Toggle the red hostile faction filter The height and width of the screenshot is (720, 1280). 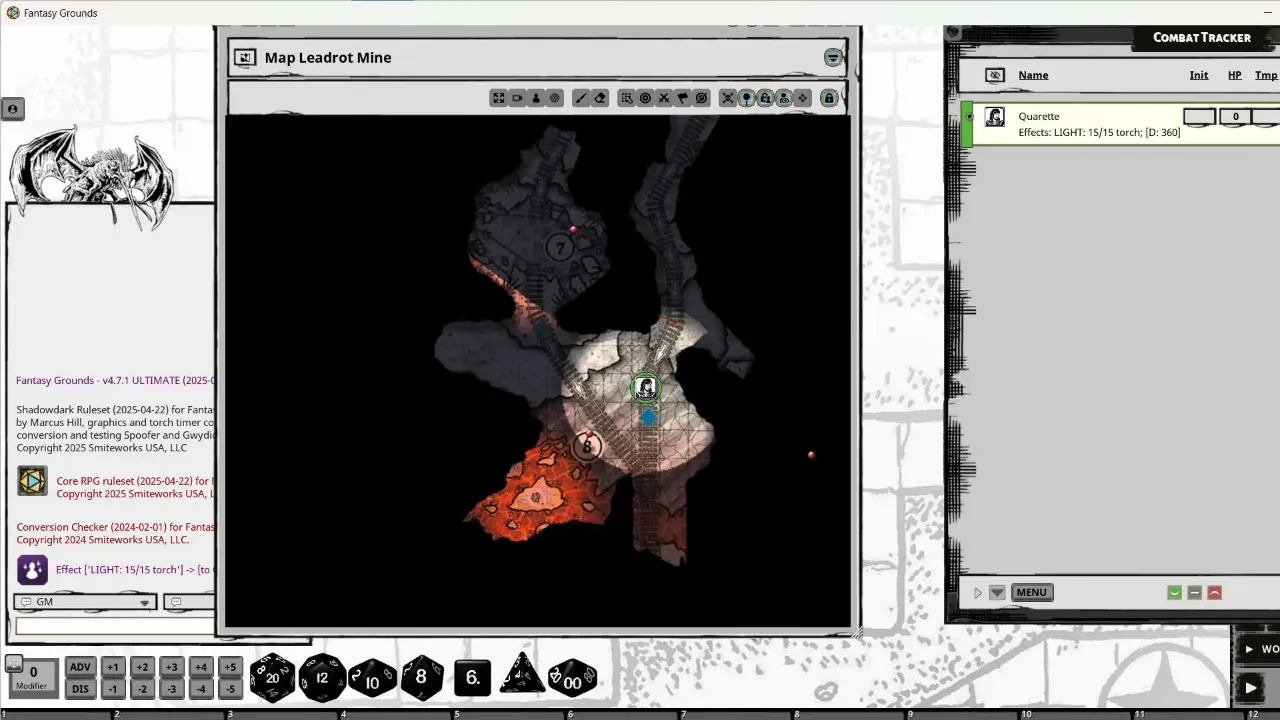[x=1214, y=592]
